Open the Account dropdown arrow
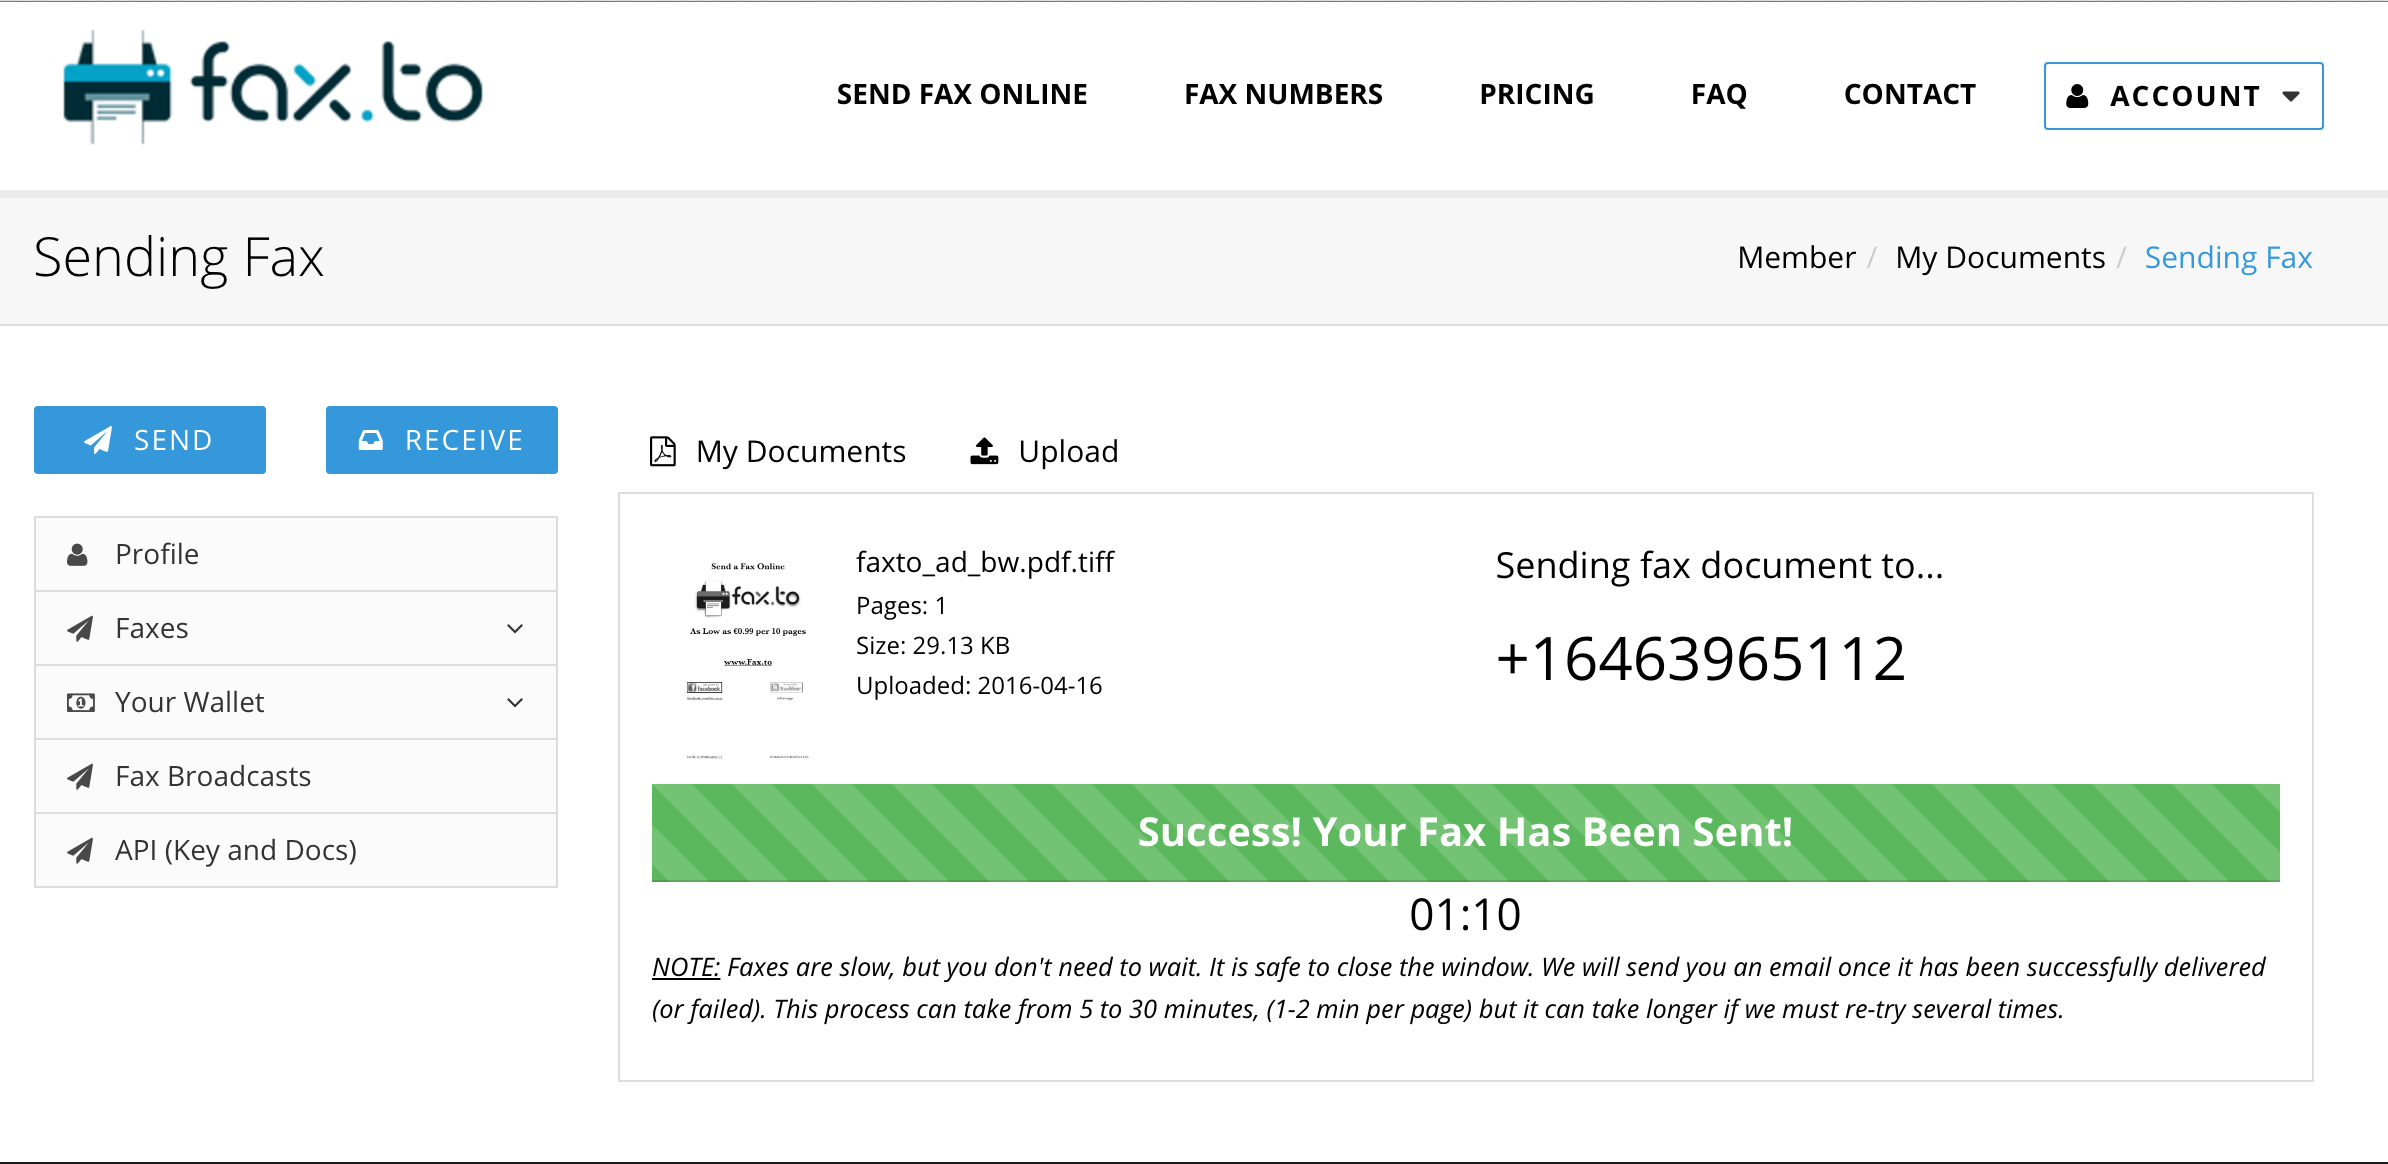 pos(2292,96)
